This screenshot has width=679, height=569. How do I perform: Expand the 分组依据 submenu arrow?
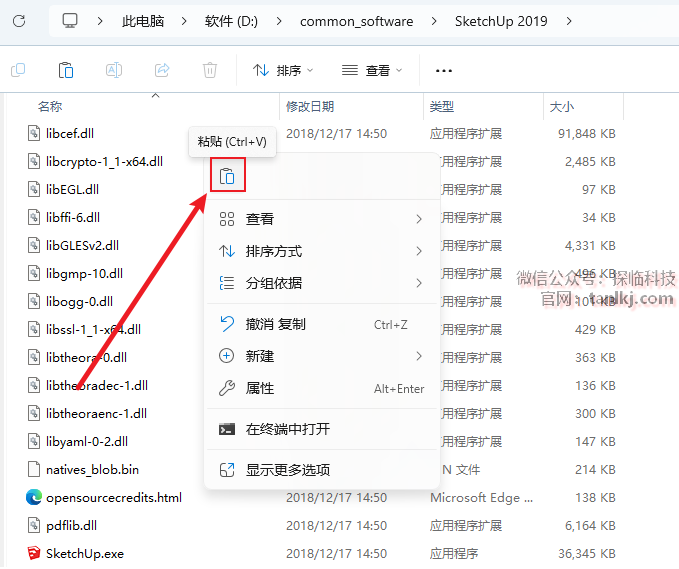point(419,283)
